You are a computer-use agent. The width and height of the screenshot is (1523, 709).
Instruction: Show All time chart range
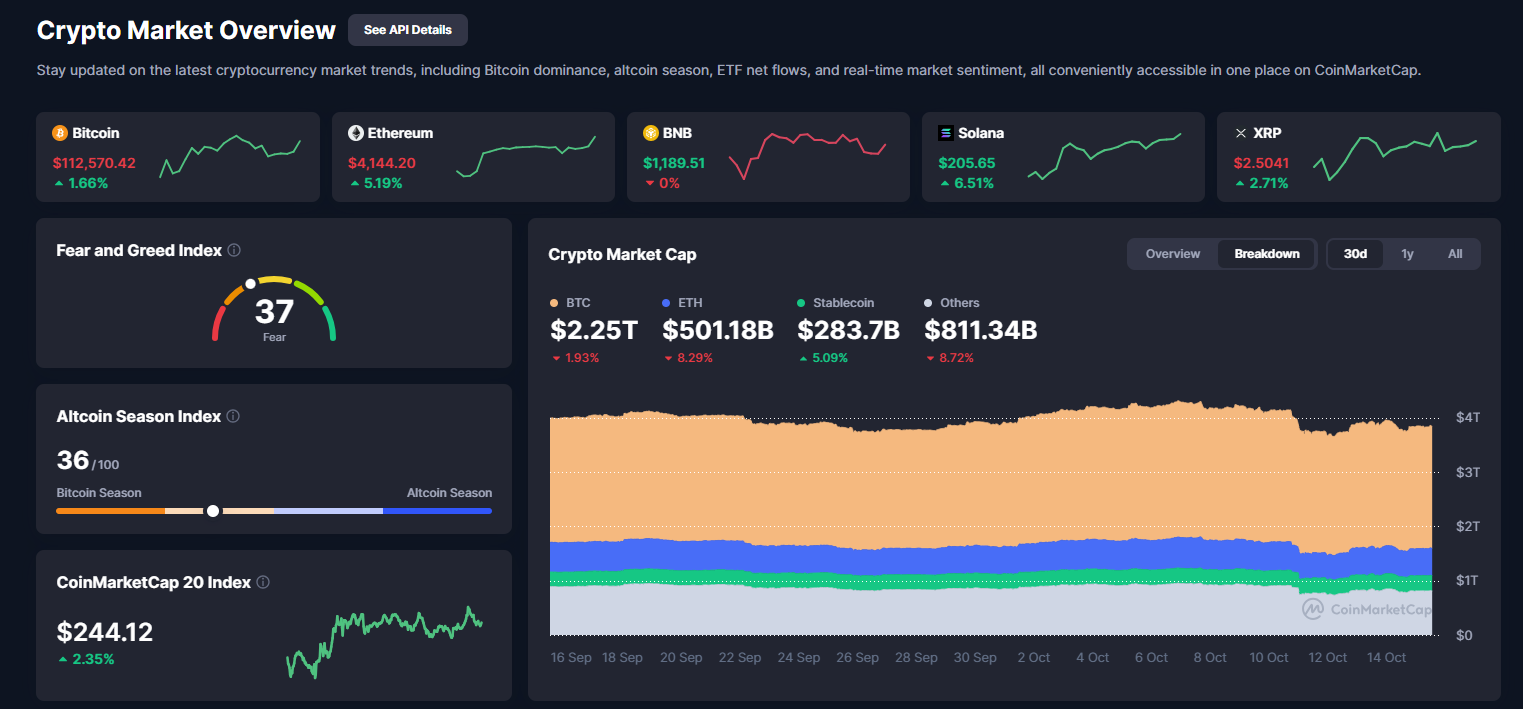(x=1454, y=254)
